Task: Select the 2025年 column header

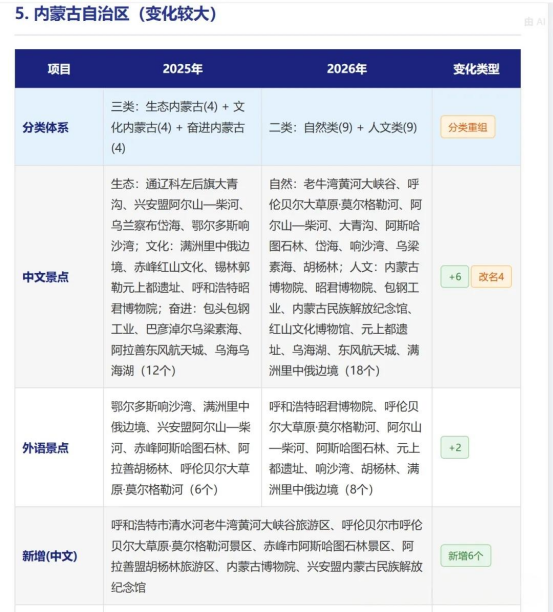Action: coord(182,69)
